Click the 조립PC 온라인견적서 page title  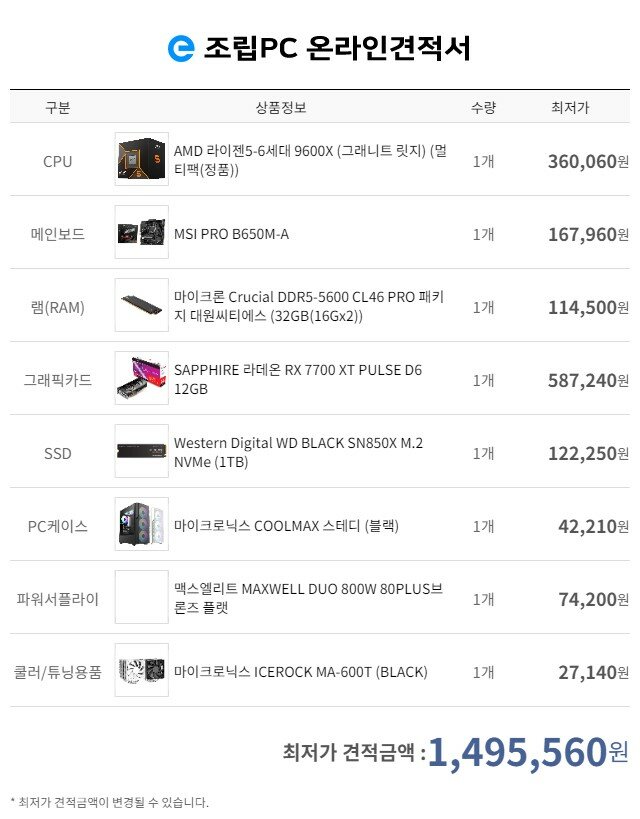pyautogui.click(x=337, y=48)
